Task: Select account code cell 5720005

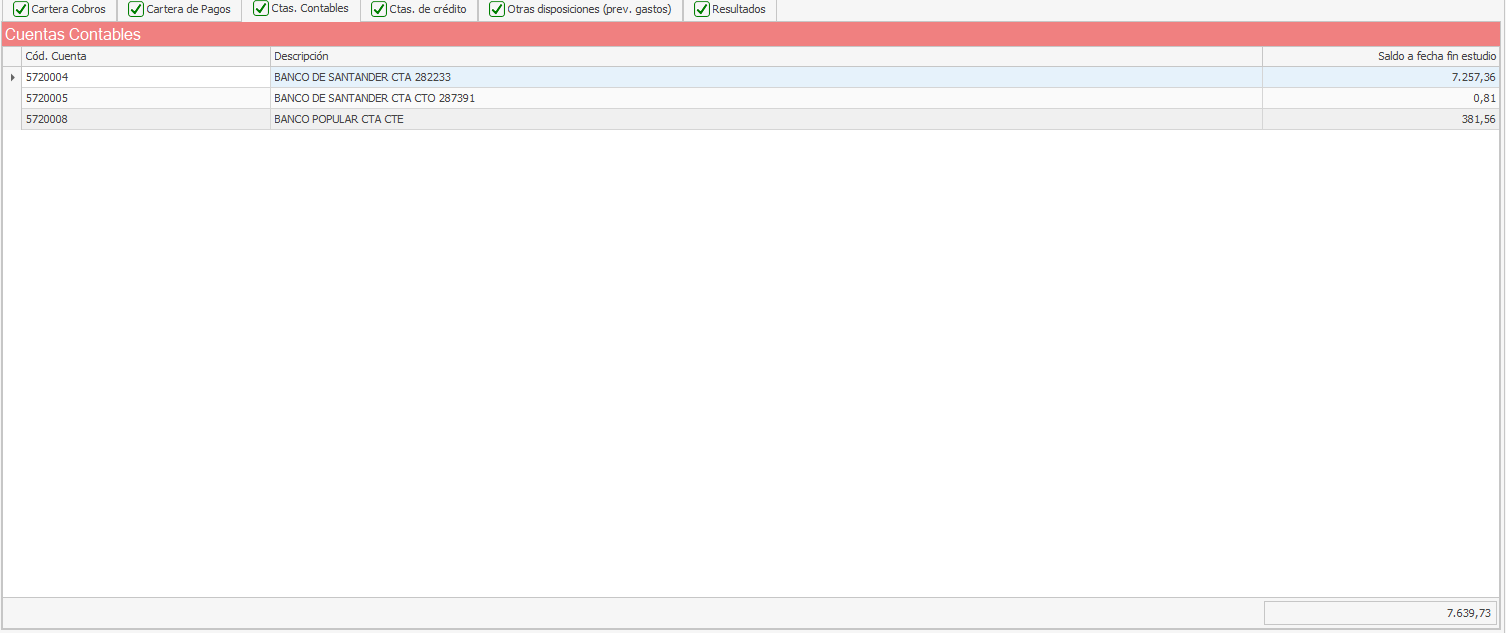Action: pyautogui.click(x=145, y=98)
